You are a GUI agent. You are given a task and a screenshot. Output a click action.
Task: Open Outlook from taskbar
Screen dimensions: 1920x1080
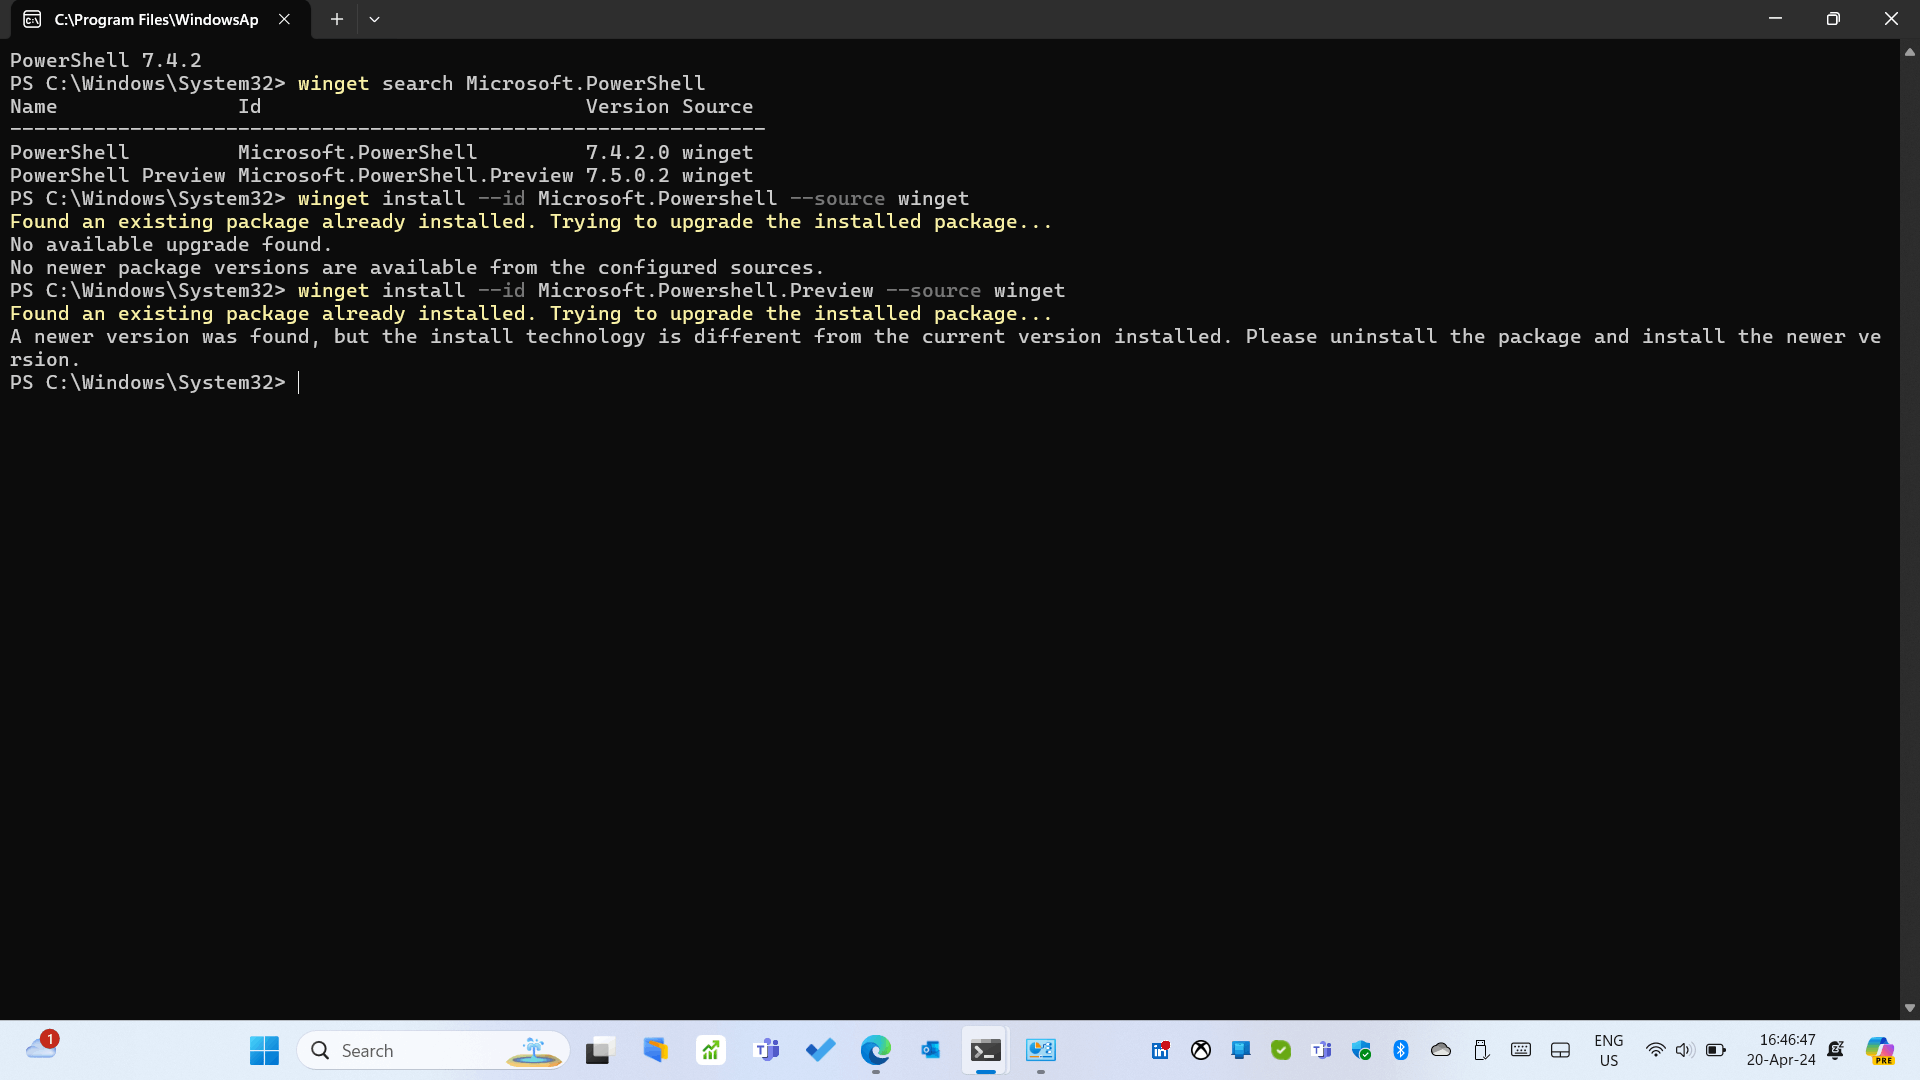point(930,1050)
